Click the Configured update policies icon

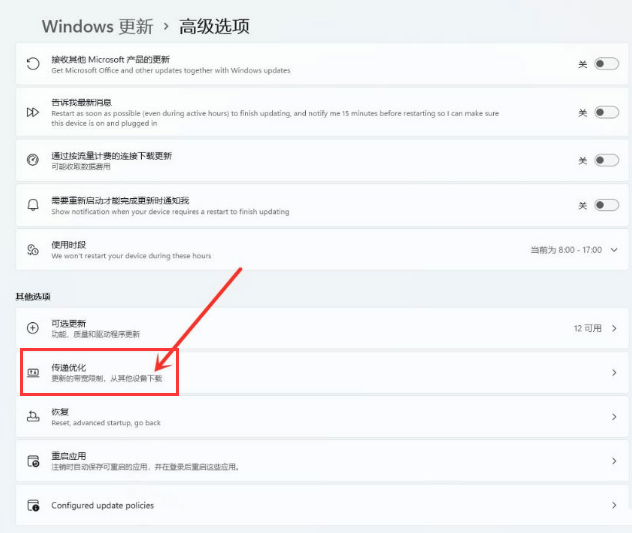tap(33, 505)
